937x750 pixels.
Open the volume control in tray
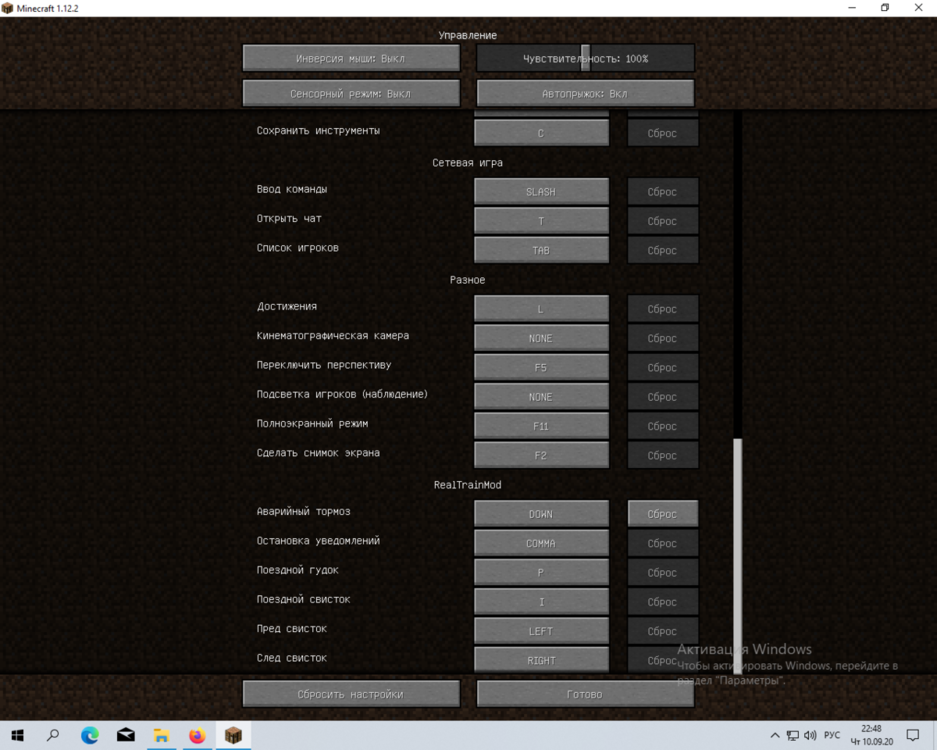click(x=810, y=735)
